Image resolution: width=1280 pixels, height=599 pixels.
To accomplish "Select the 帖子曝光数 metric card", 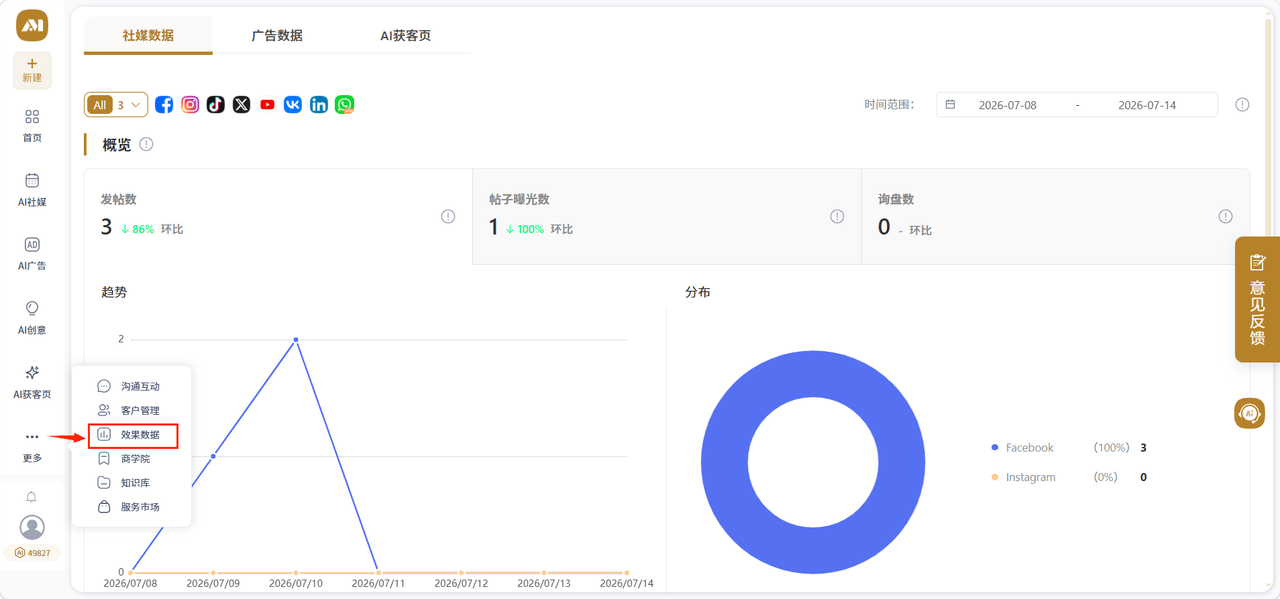I will pos(667,216).
